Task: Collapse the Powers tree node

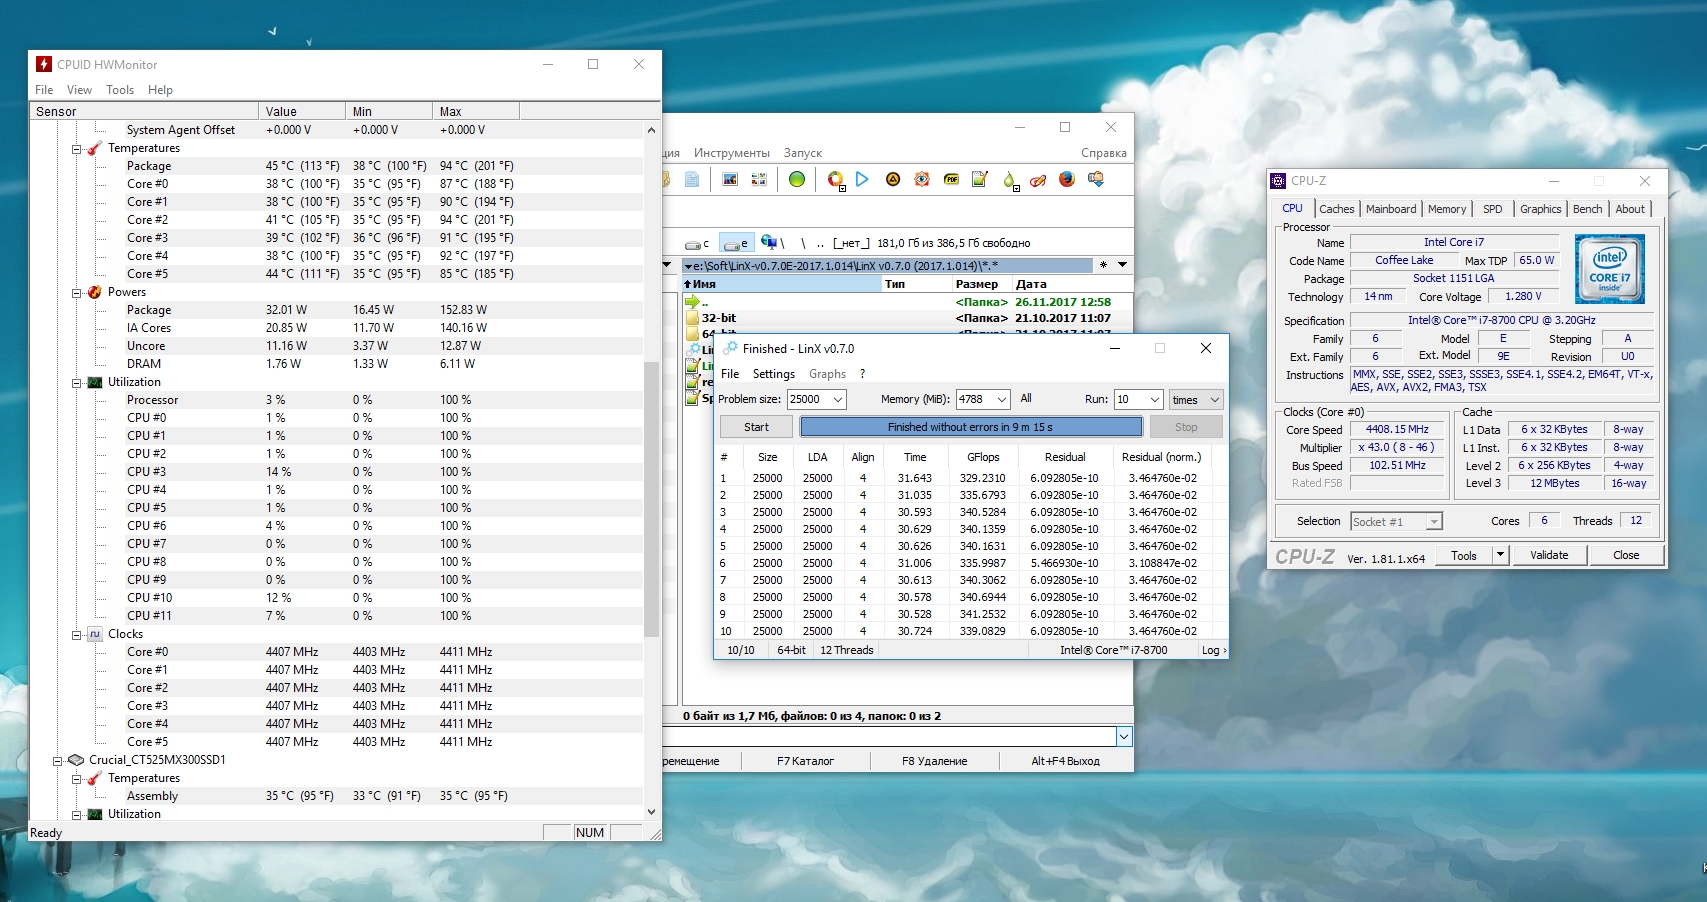Action: coord(77,292)
